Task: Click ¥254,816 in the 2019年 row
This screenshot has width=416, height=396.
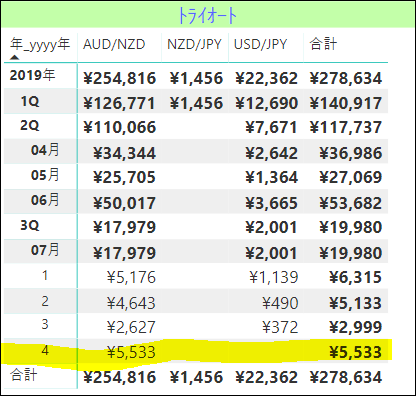Action: pos(119,78)
